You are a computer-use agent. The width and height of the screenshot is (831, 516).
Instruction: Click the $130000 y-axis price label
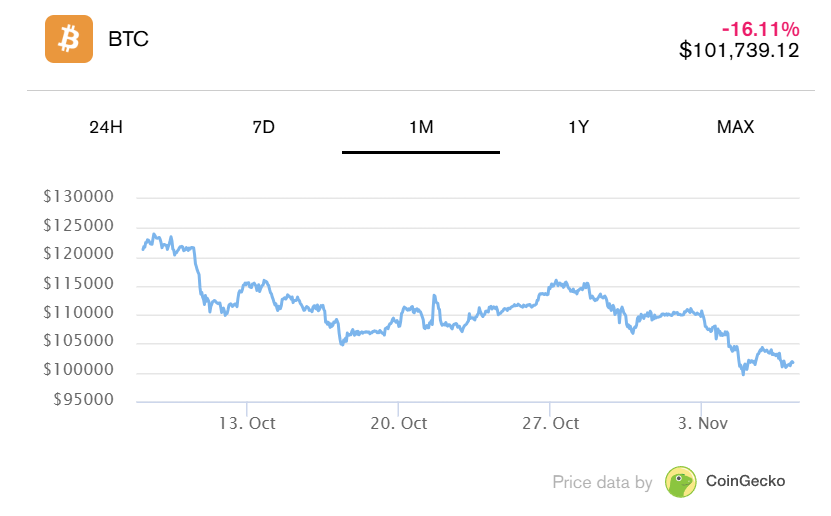79,198
